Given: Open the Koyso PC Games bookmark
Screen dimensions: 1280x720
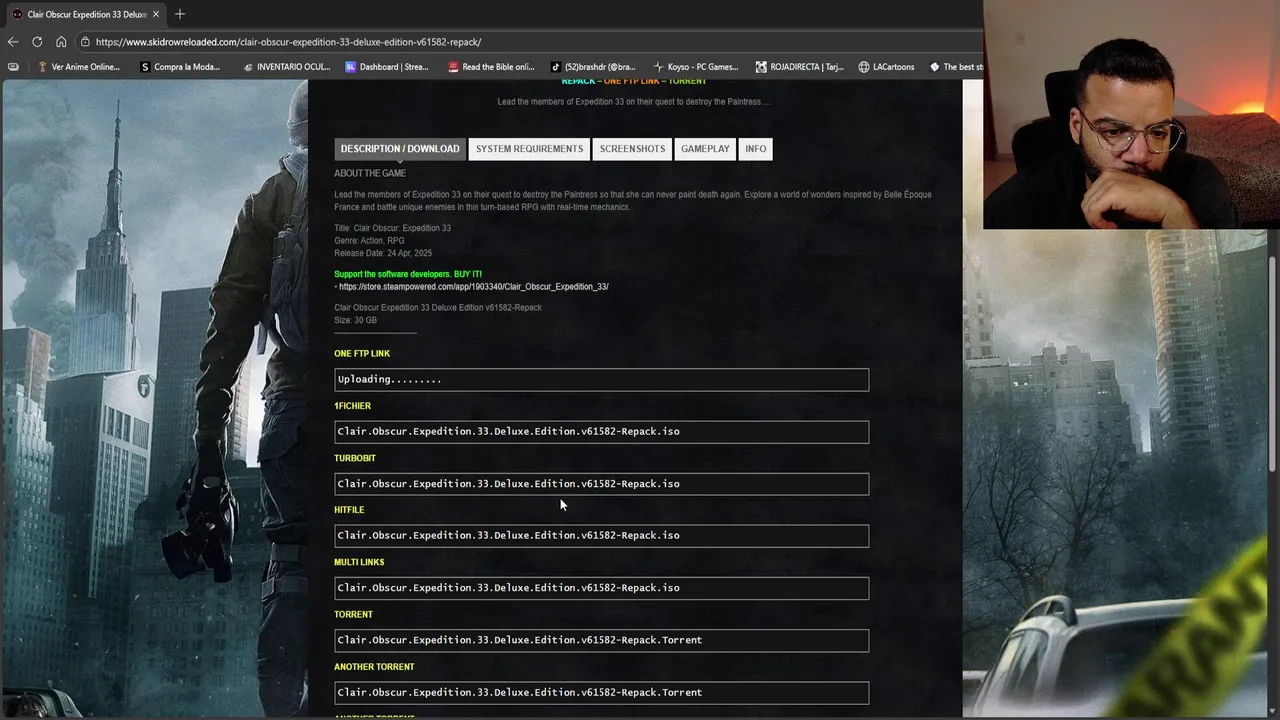Looking at the screenshot, I should coord(696,67).
